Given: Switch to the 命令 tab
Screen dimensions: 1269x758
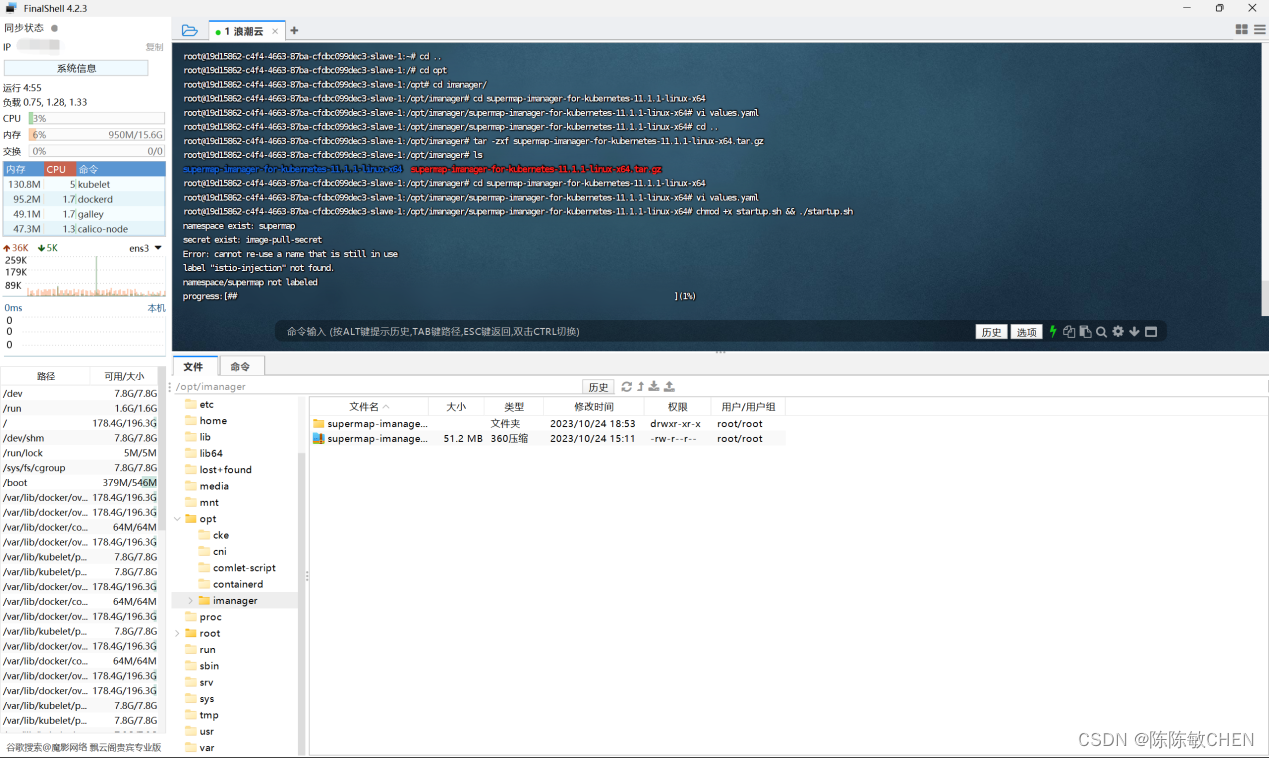Looking at the screenshot, I should [x=240, y=367].
